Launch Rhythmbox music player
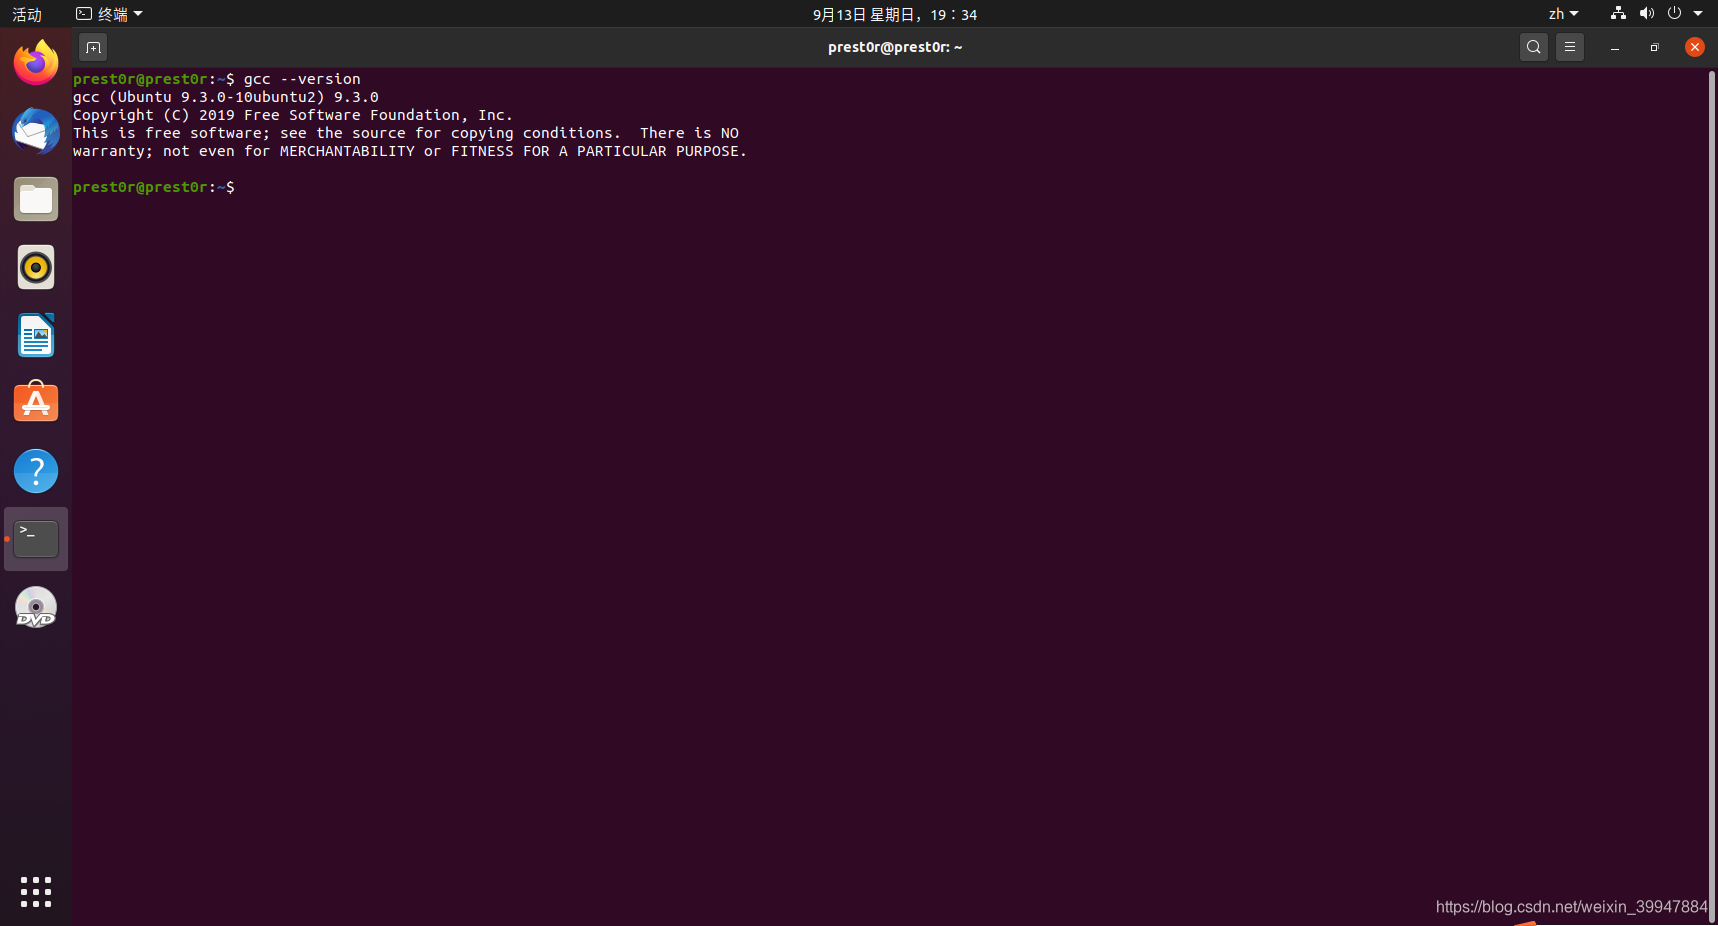This screenshot has width=1718, height=926. click(36, 267)
